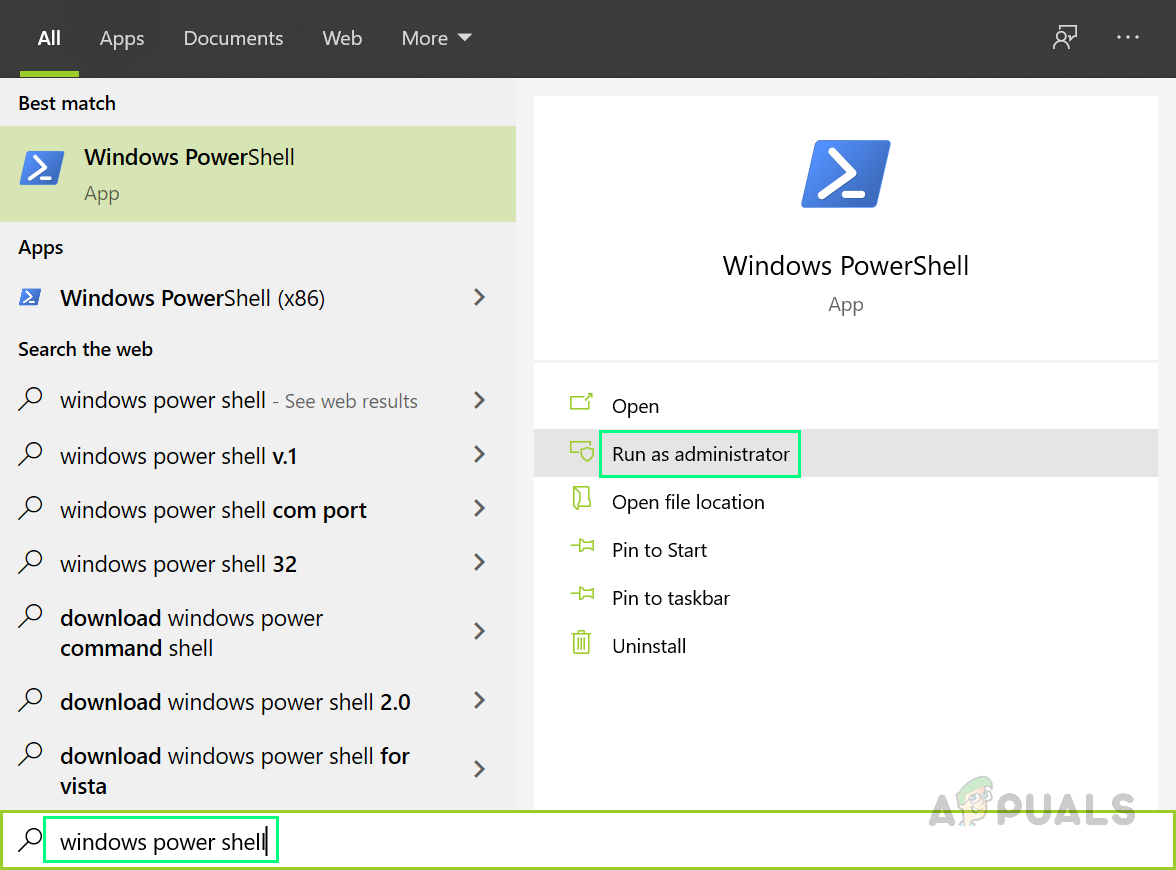The height and width of the screenshot is (870, 1176).
Task: Click the feedback person icon in top bar
Action: pyautogui.click(x=1064, y=38)
